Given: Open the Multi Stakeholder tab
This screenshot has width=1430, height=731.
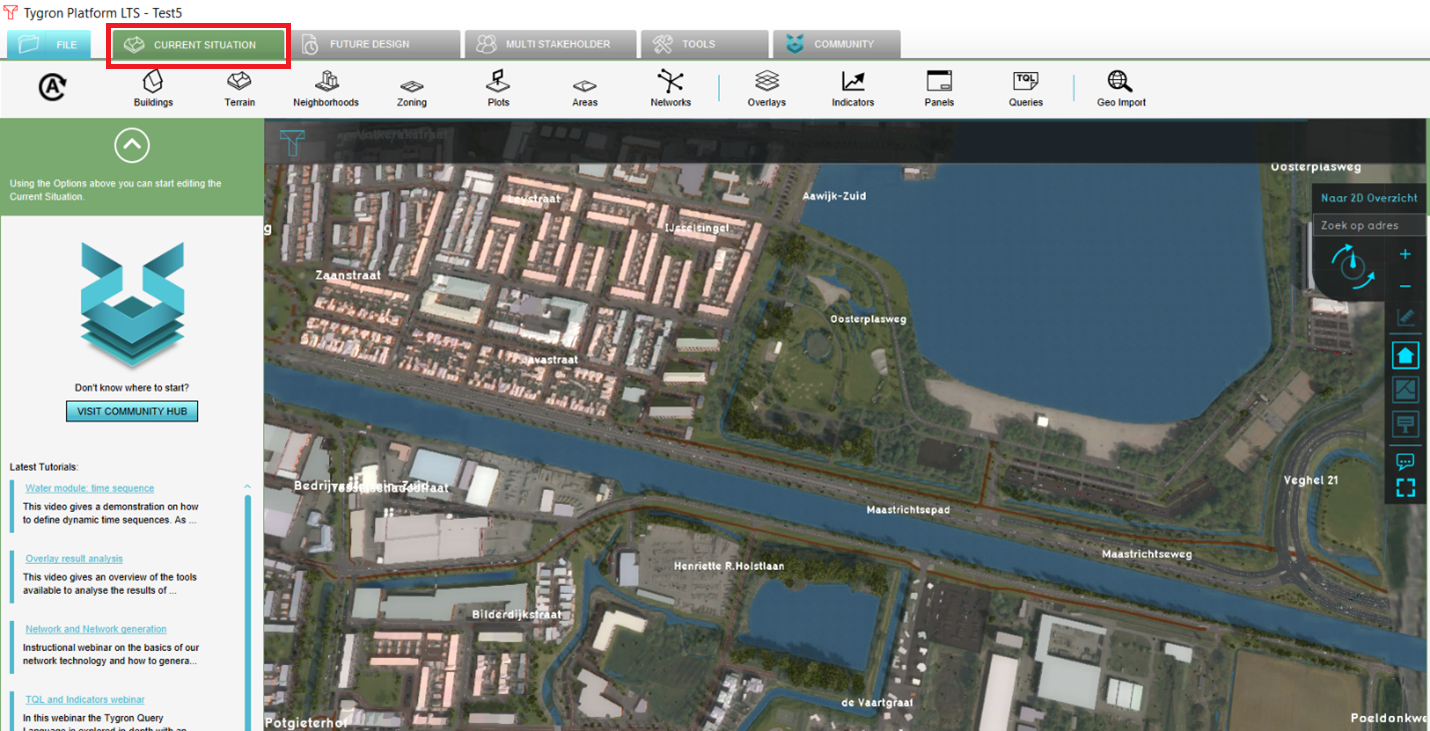Looking at the screenshot, I should 551,45.
